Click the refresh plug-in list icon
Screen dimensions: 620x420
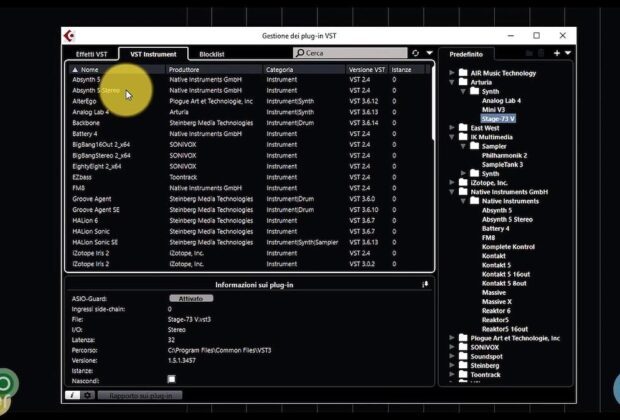pyautogui.click(x=415, y=53)
